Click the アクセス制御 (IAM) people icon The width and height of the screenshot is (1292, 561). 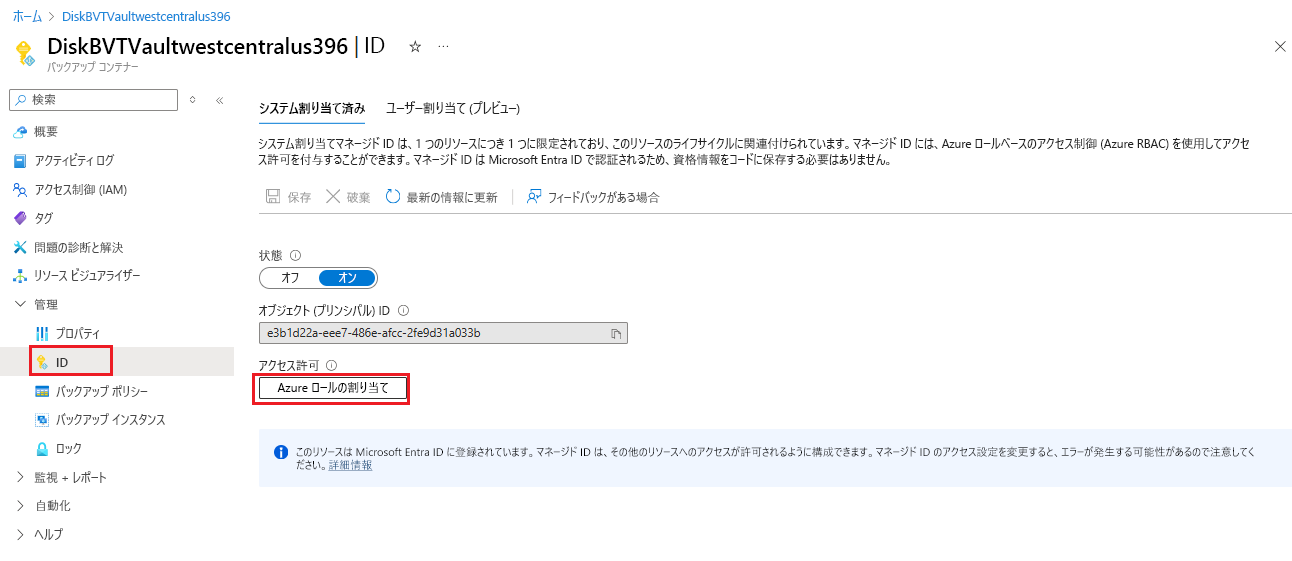coord(20,190)
